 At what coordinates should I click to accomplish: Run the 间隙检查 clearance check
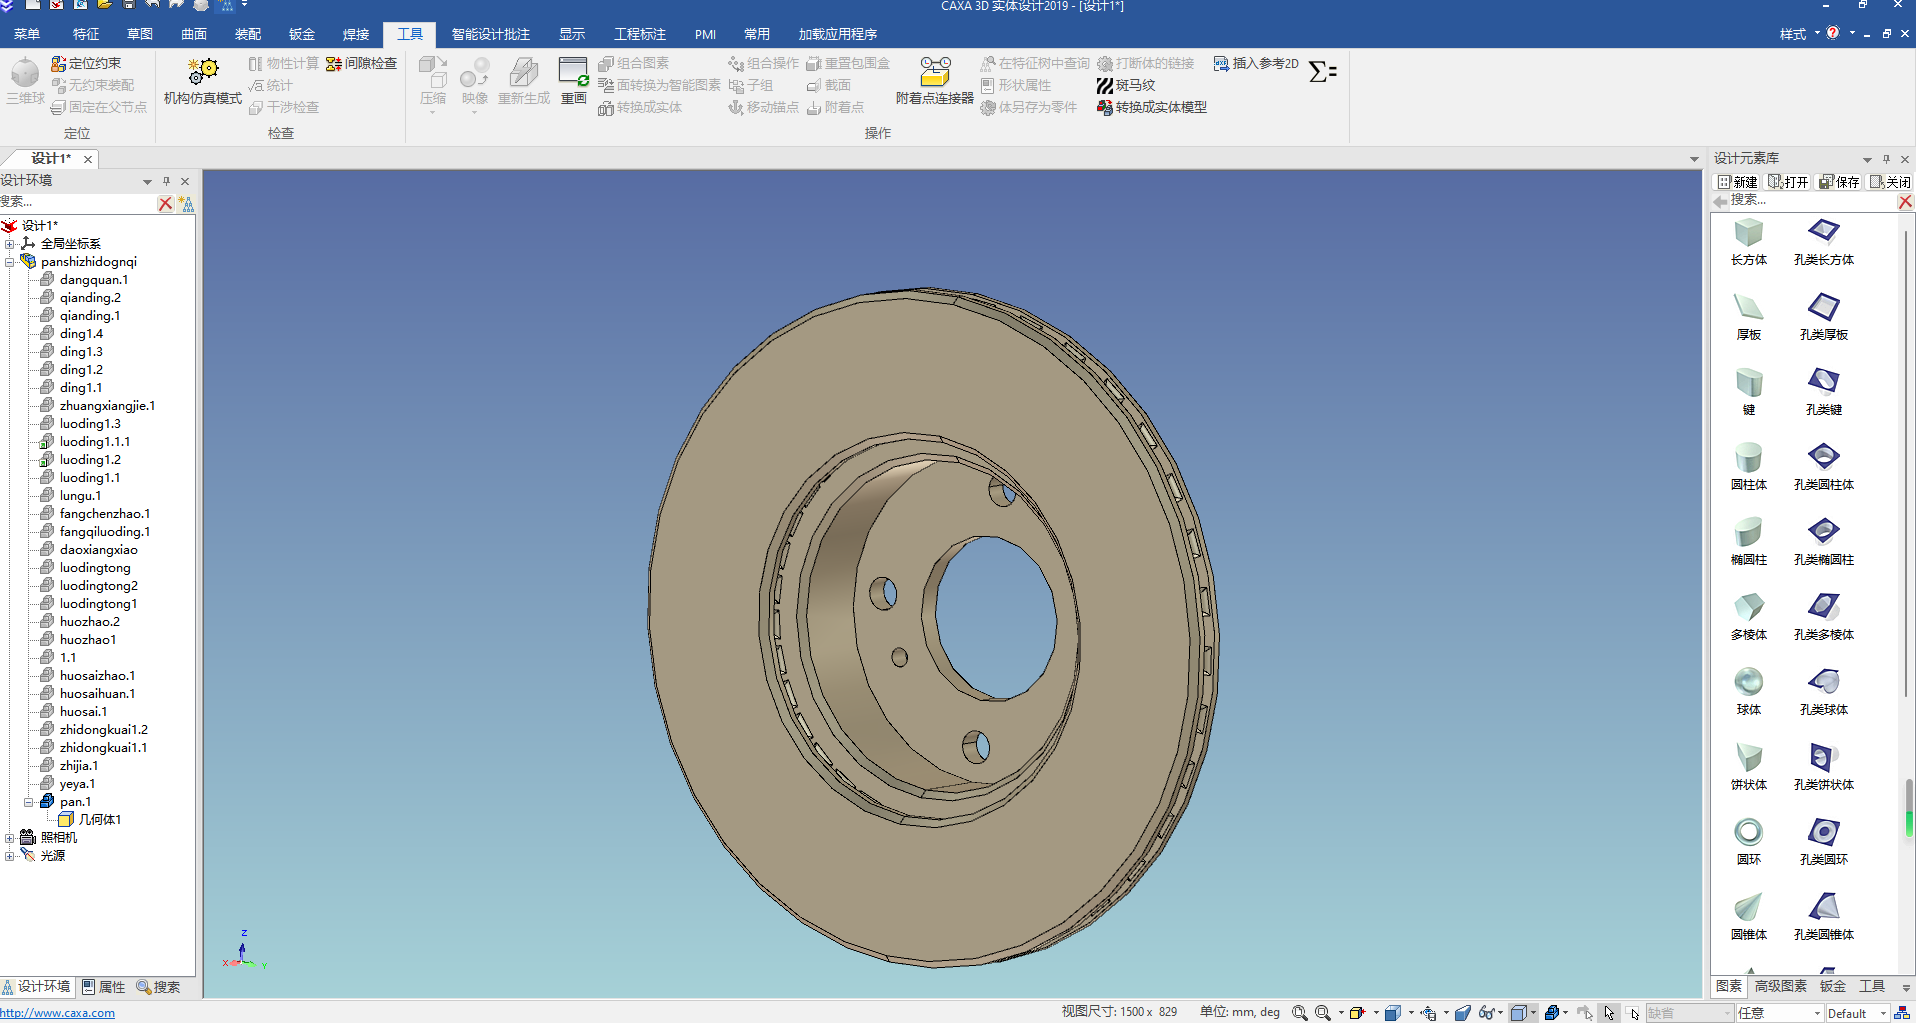pos(361,63)
